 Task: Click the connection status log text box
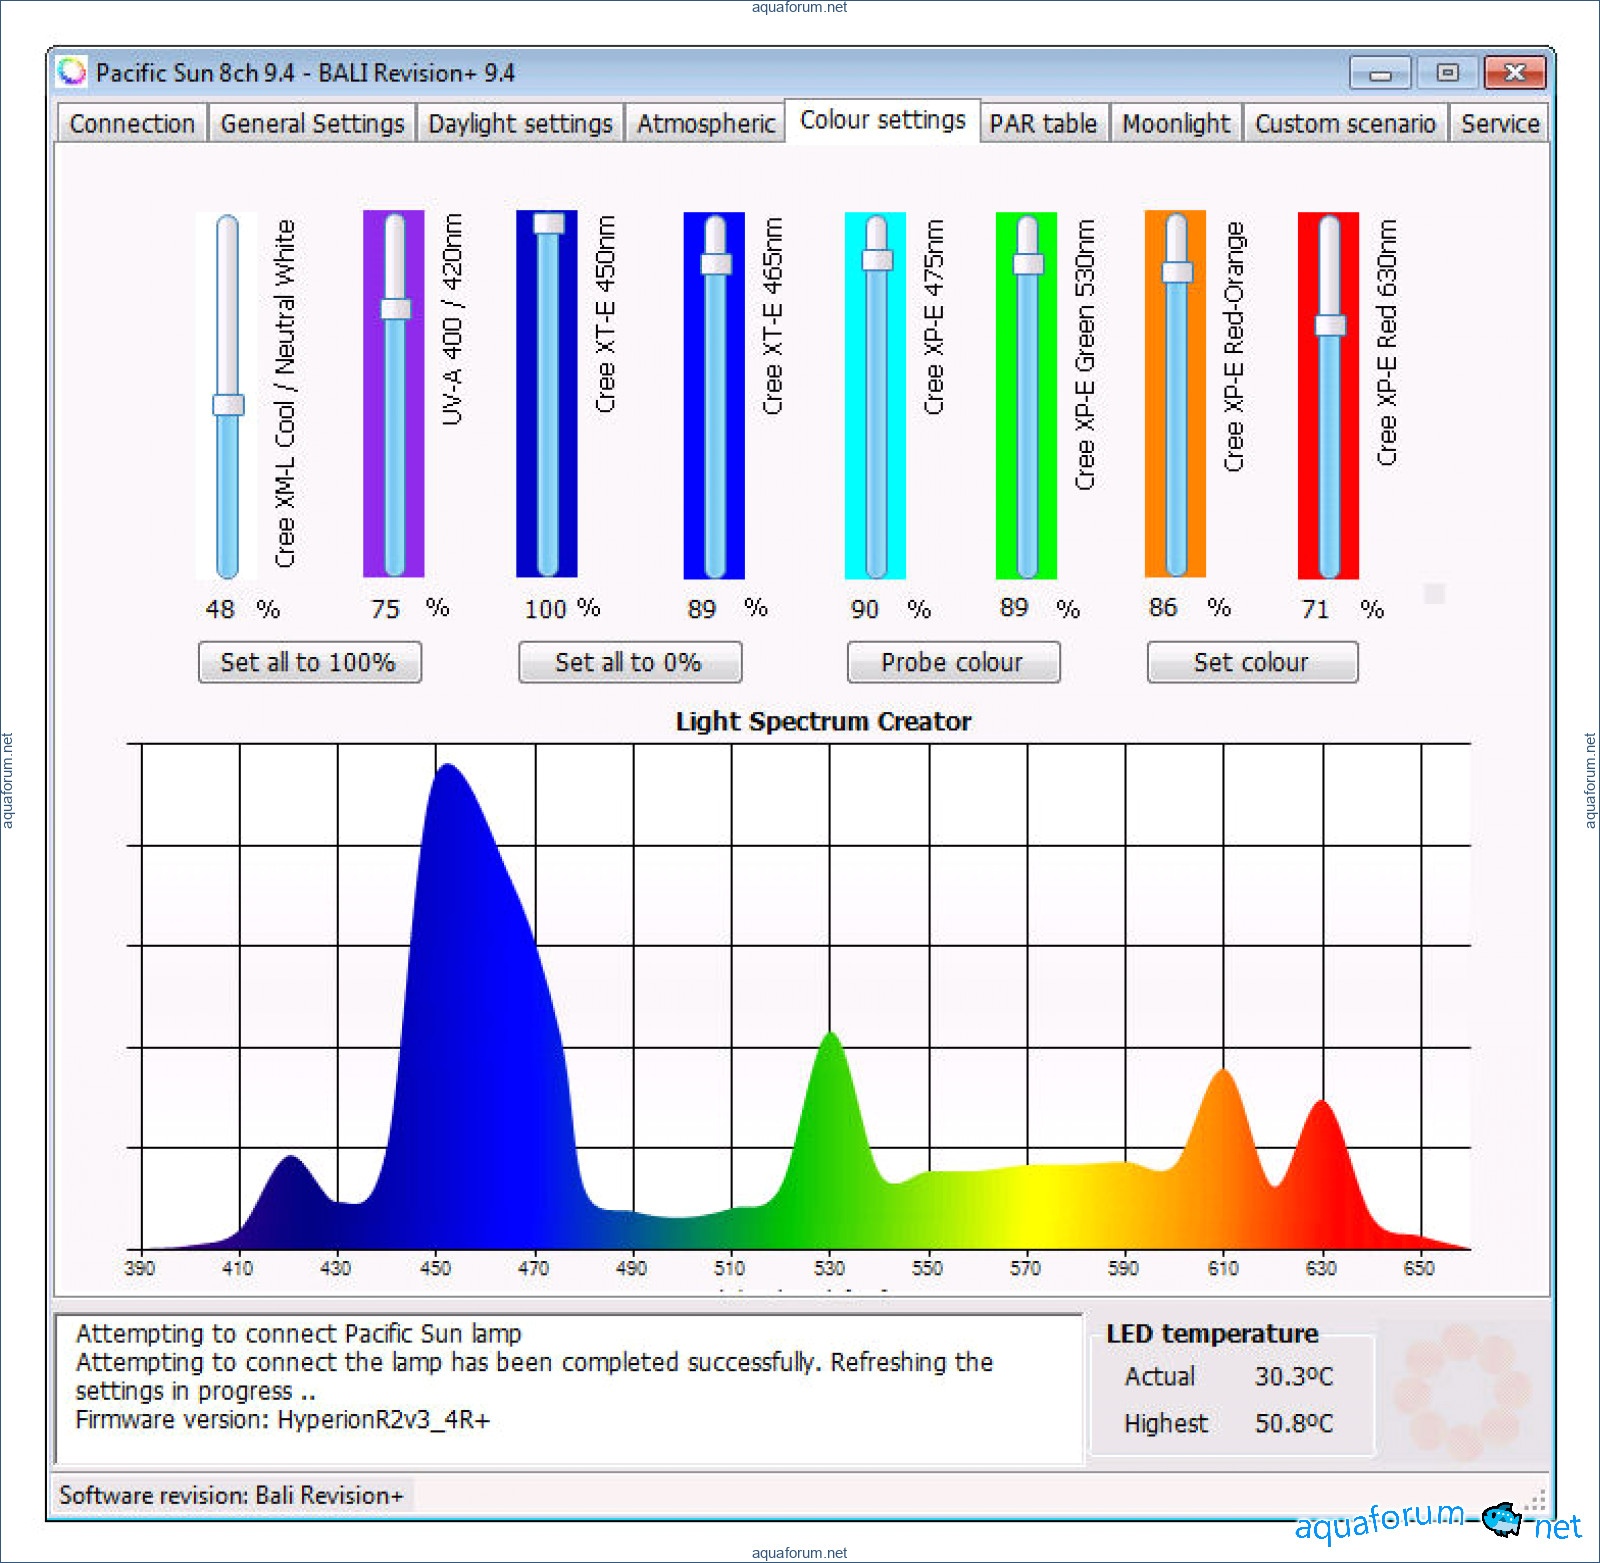tap(568, 1388)
